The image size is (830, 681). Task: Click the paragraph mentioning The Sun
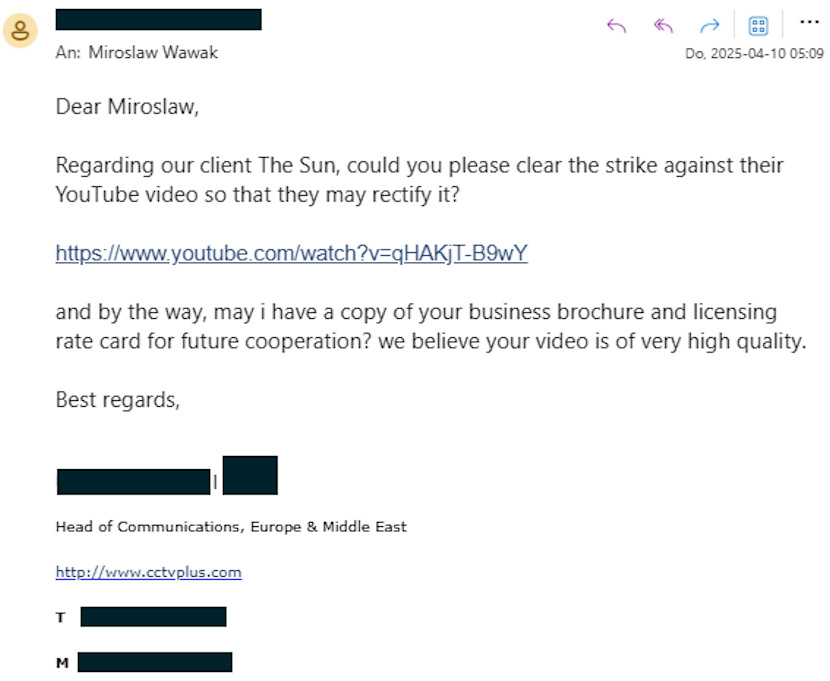pyautogui.click(x=419, y=180)
